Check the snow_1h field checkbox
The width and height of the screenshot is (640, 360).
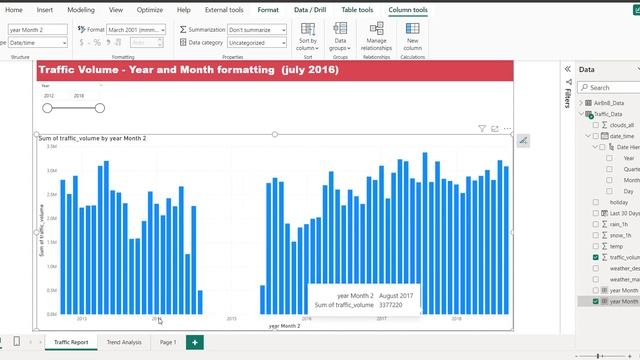pyautogui.click(x=596, y=235)
